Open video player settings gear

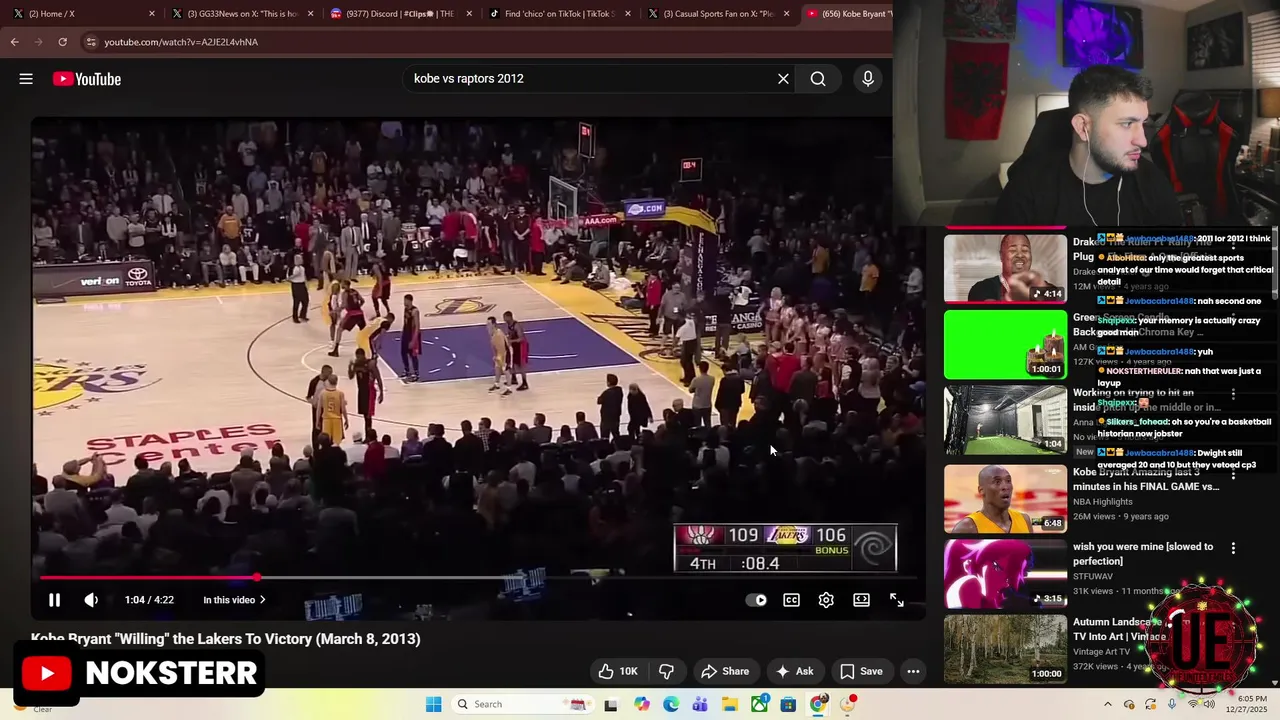pos(826,600)
